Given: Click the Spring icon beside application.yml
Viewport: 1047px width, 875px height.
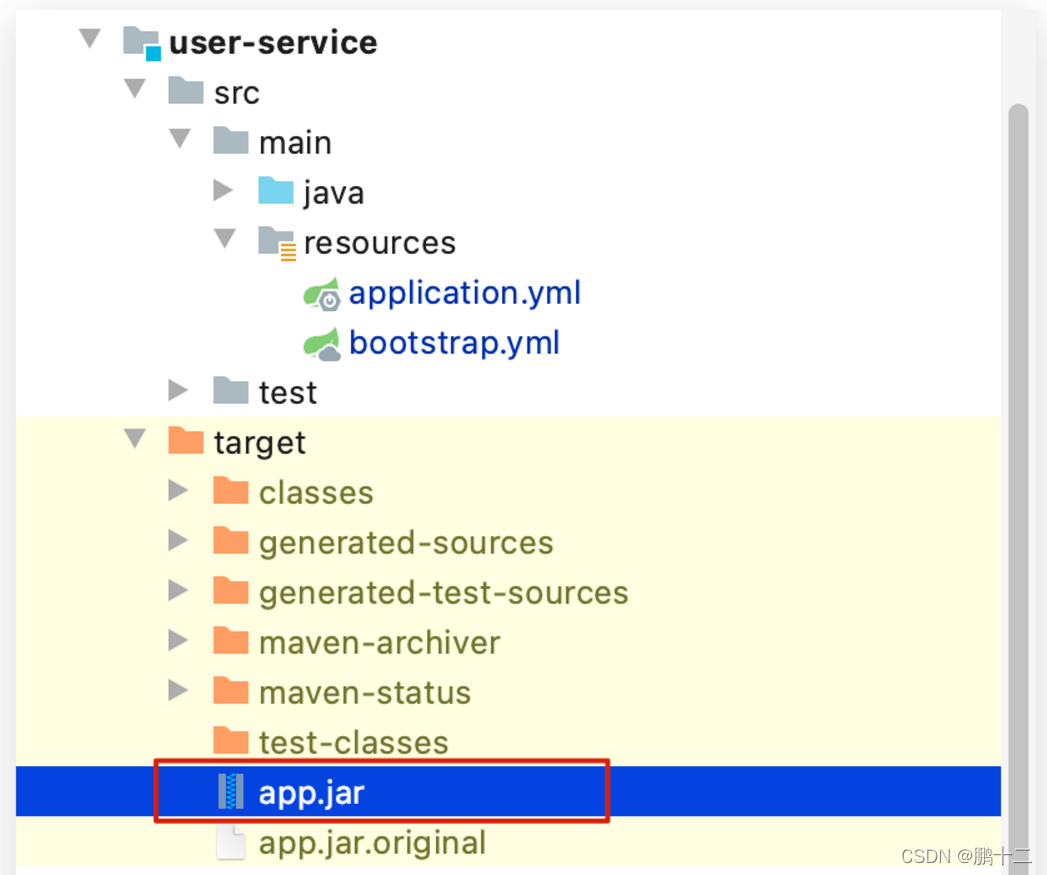Looking at the screenshot, I should pyautogui.click(x=323, y=293).
